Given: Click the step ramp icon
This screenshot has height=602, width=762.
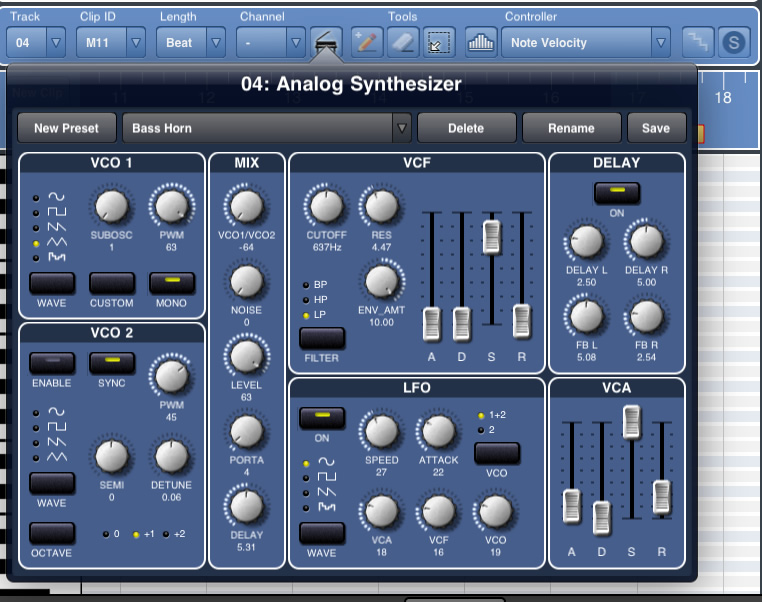Looking at the screenshot, I should pos(698,43).
